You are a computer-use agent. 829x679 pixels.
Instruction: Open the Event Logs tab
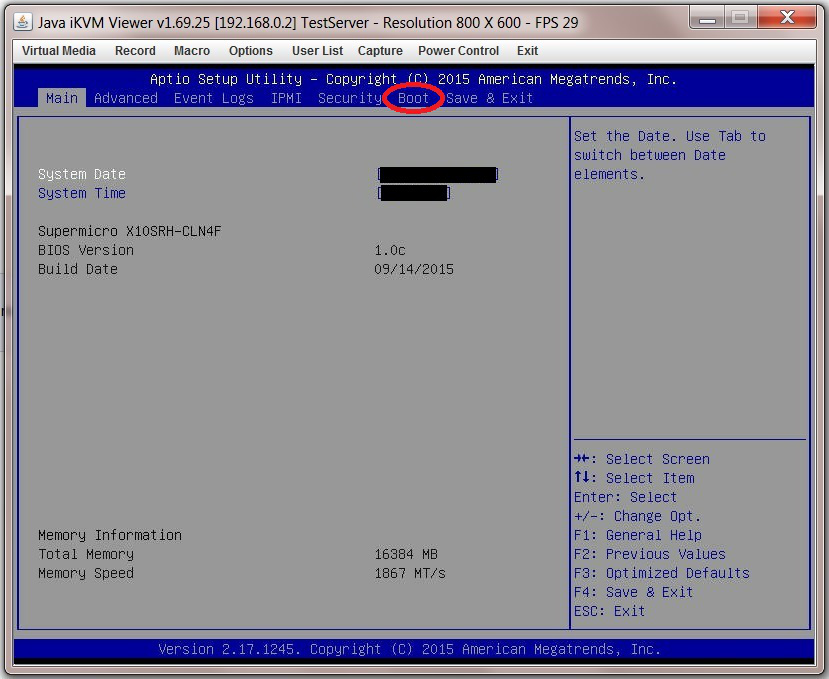click(x=213, y=98)
